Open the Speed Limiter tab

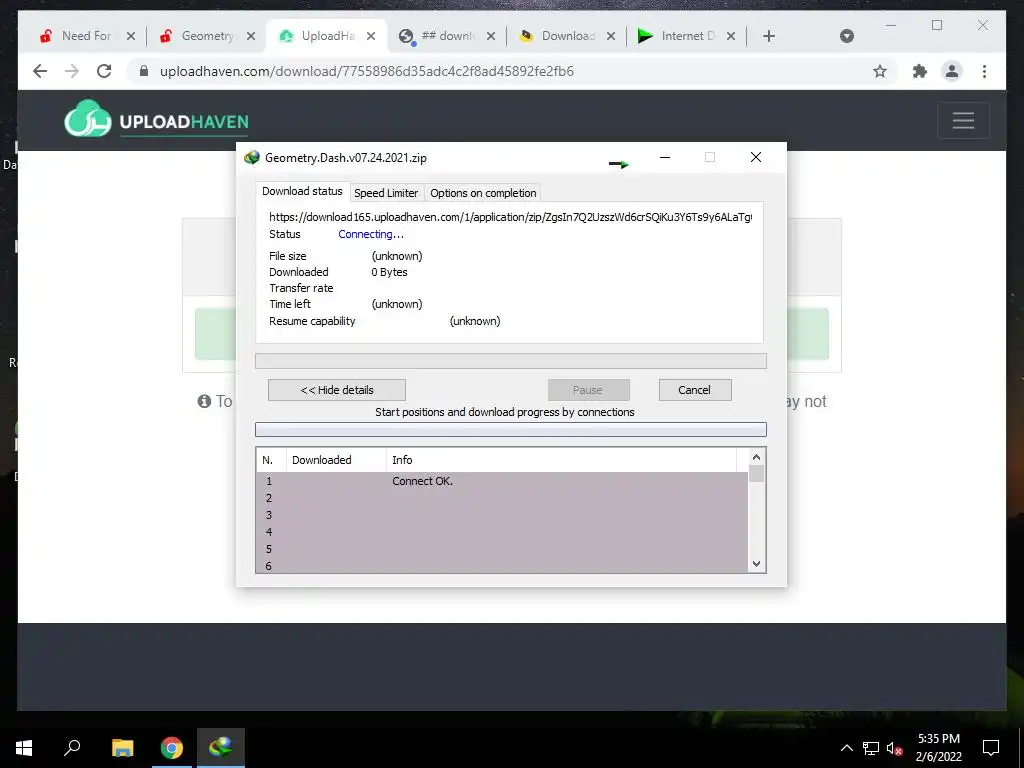pos(386,193)
